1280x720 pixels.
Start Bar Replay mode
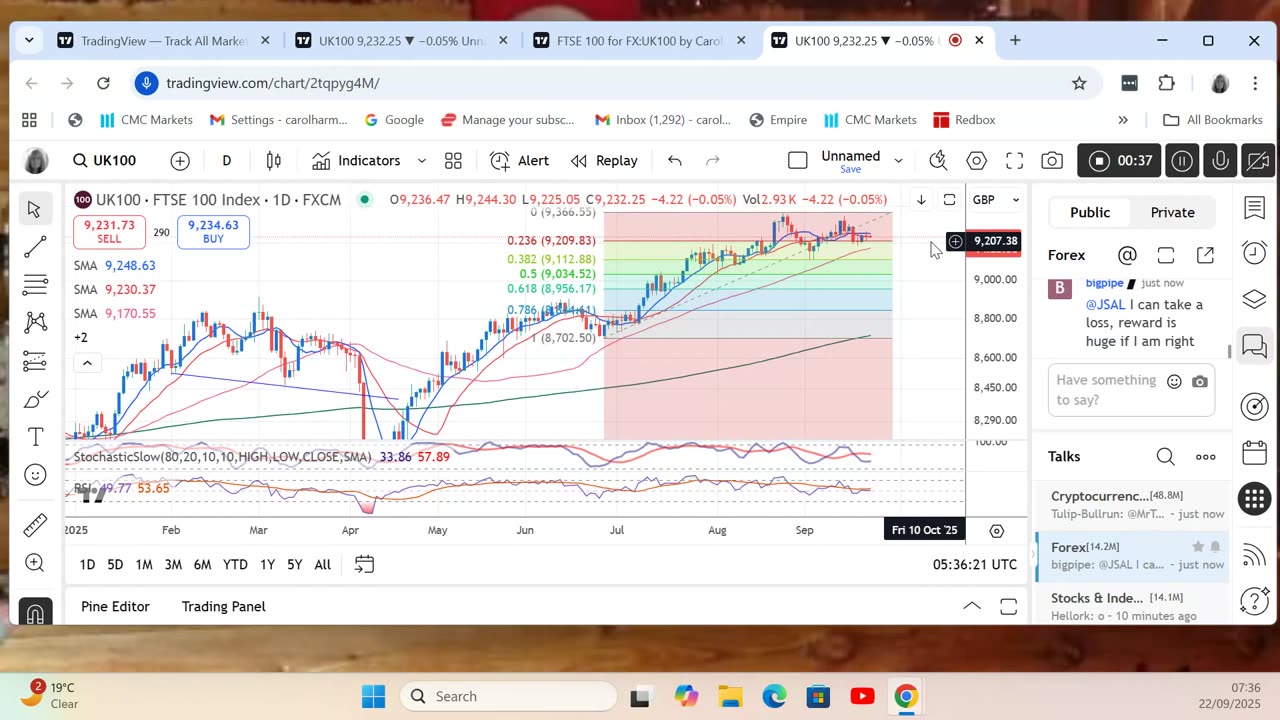click(x=604, y=161)
